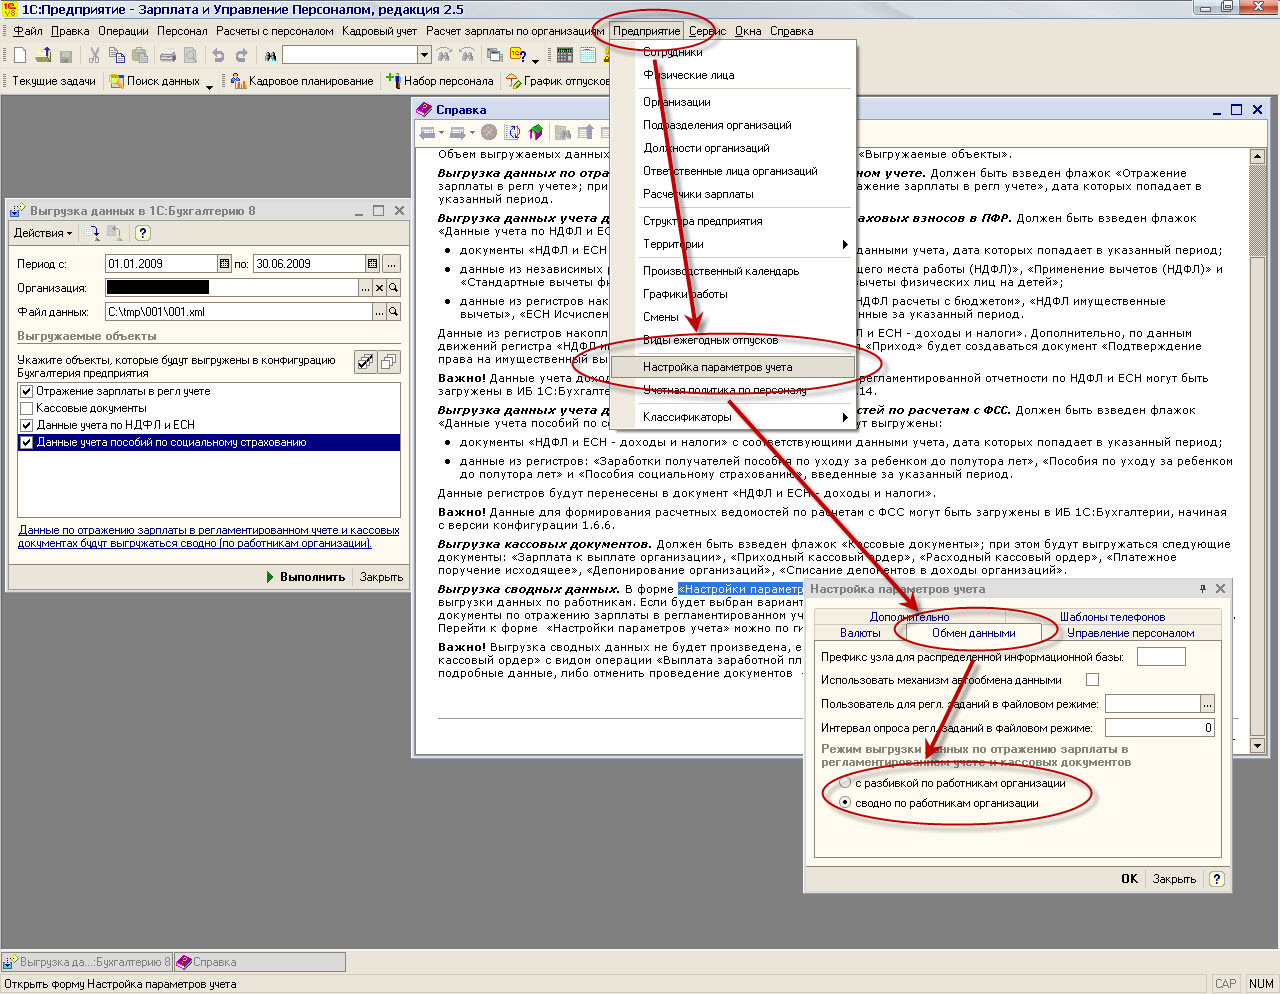
Task: Open the Действия dropdown menu
Action: click(42, 233)
